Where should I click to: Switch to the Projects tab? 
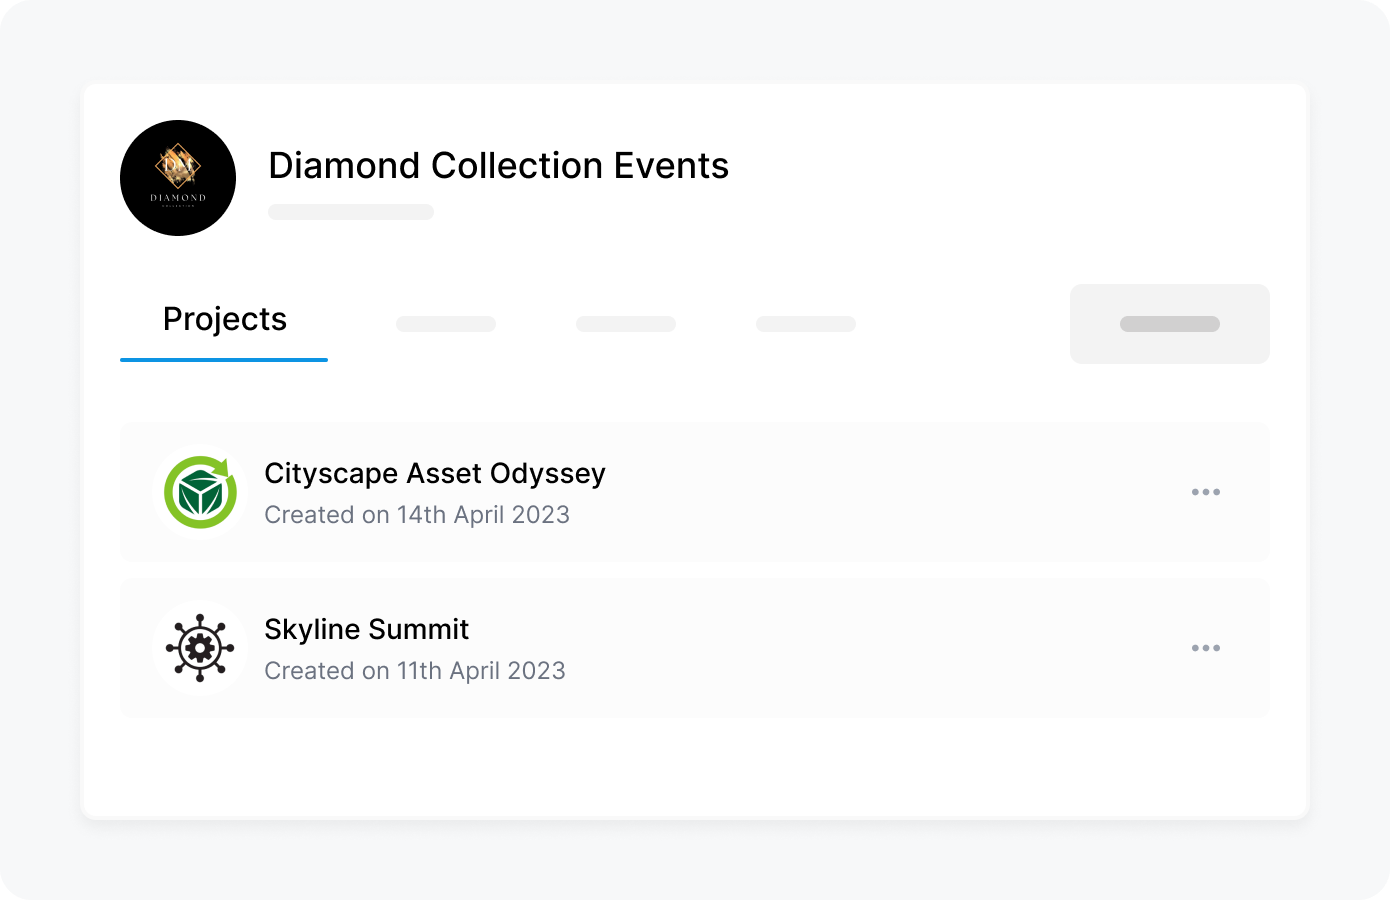(224, 318)
